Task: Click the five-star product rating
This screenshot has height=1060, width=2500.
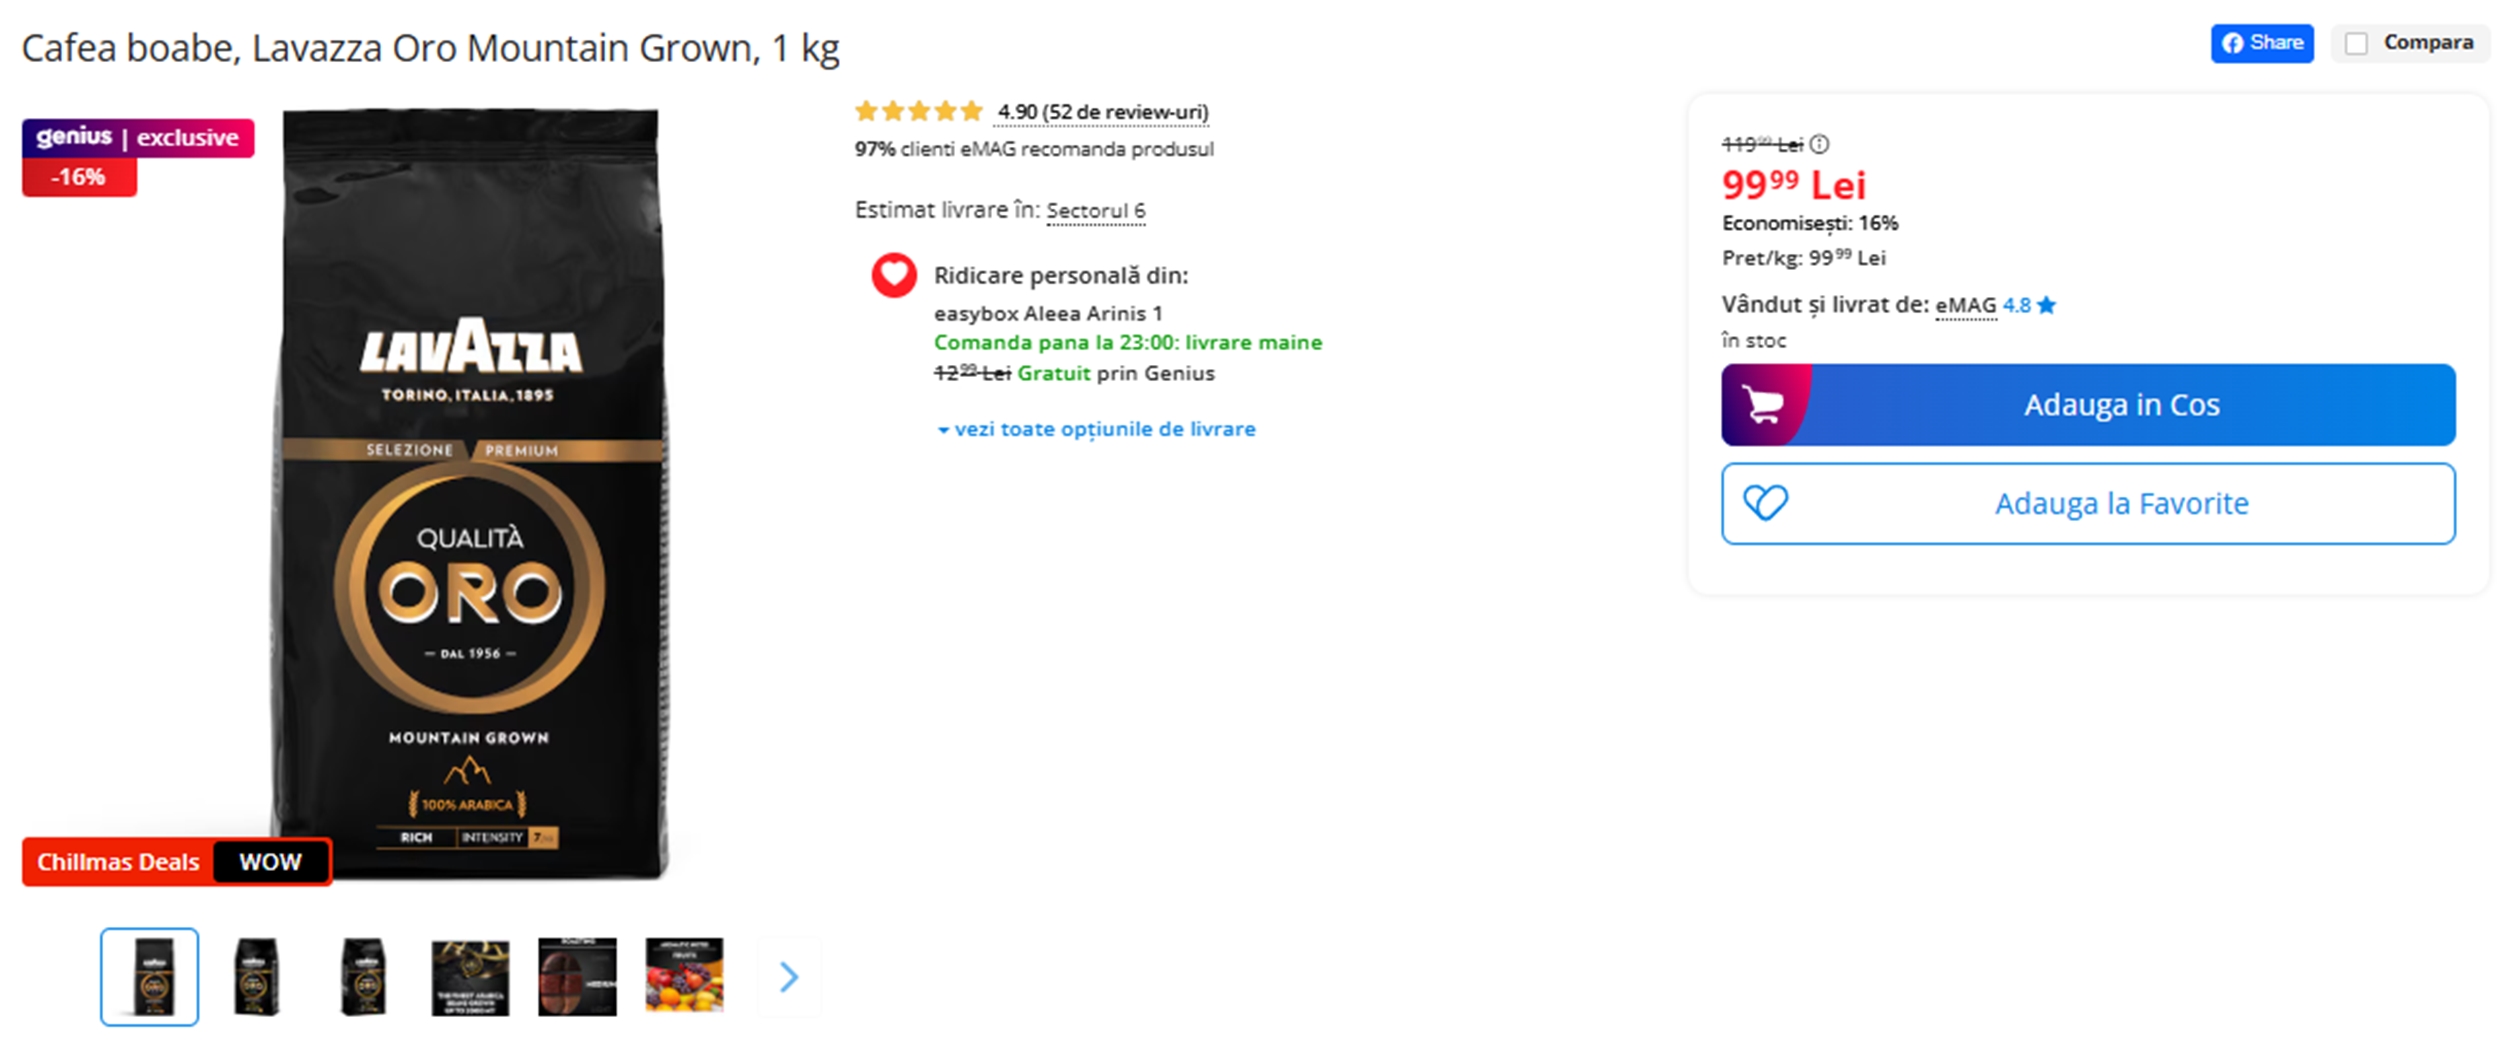Action: pos(918,112)
